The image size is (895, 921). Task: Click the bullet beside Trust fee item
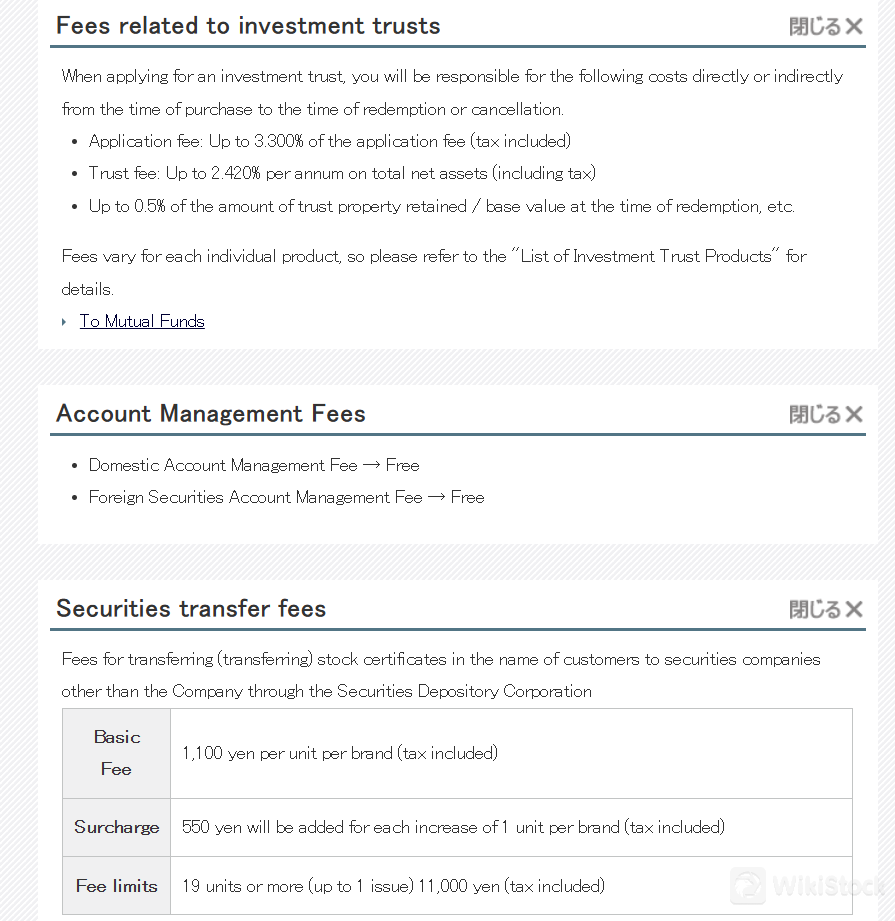75,173
